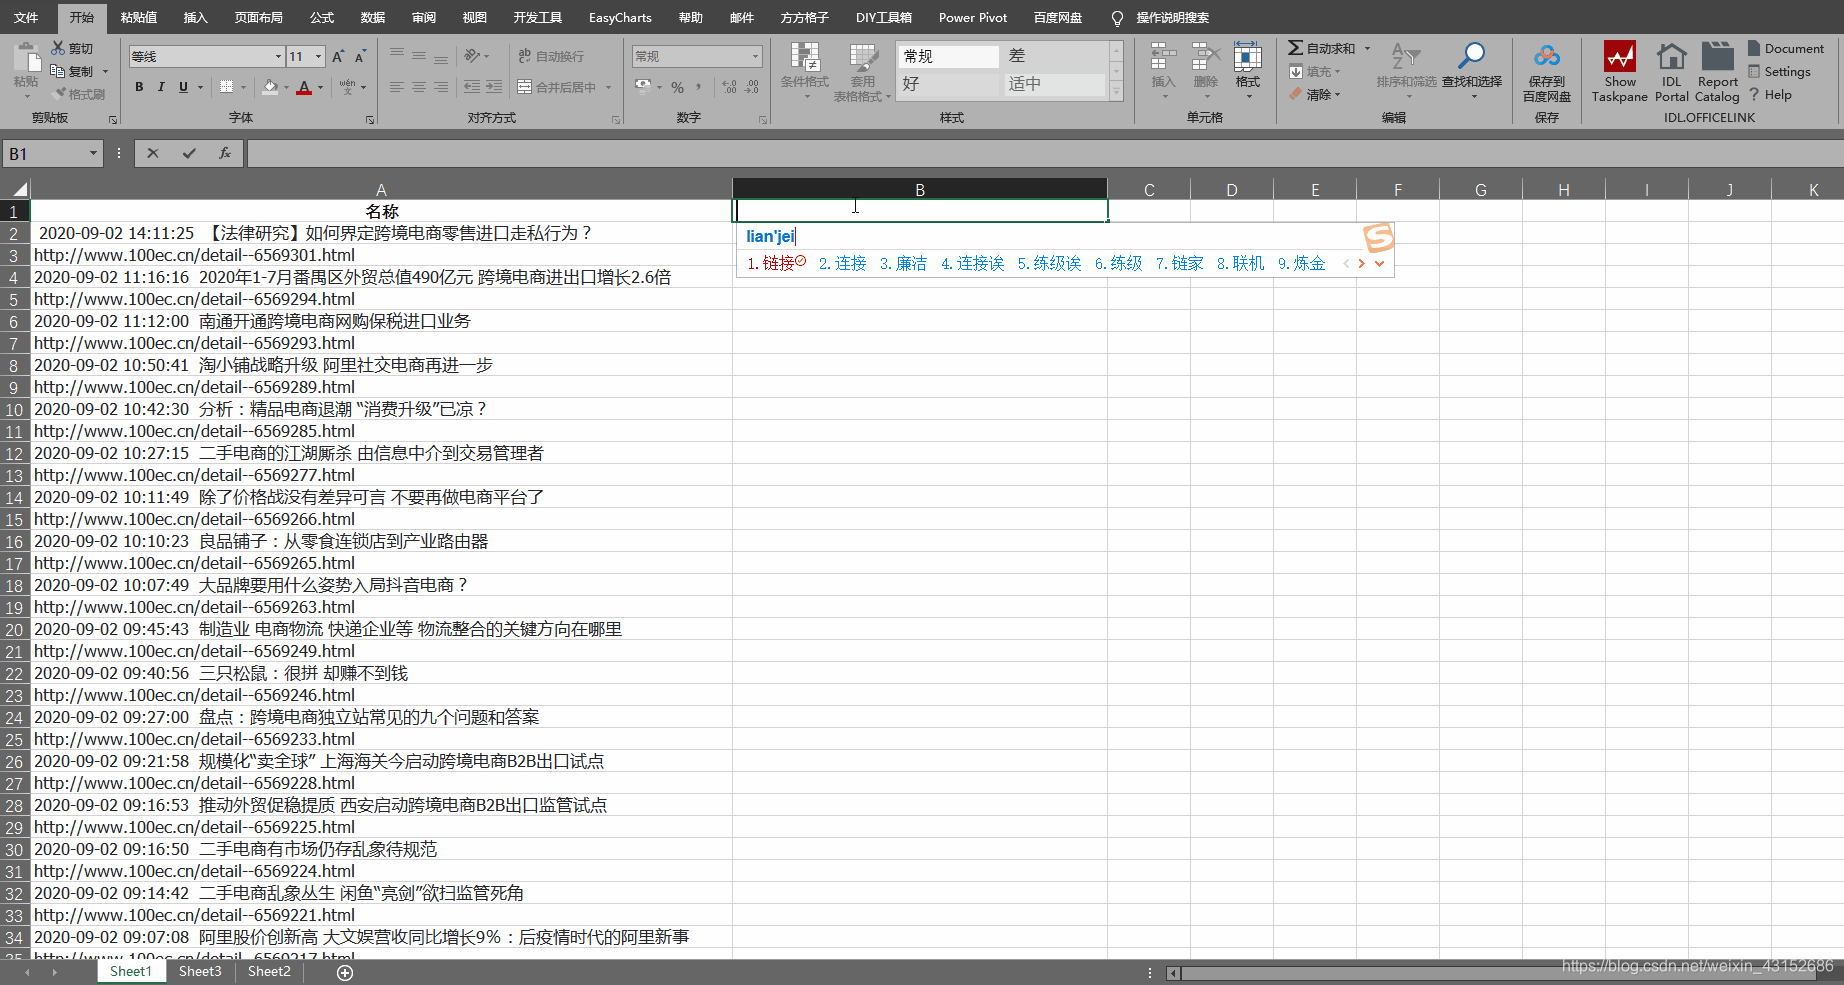Image resolution: width=1844 pixels, height=985 pixels.
Task: Click the confirm checkmark in formula bar
Action: click(x=189, y=153)
